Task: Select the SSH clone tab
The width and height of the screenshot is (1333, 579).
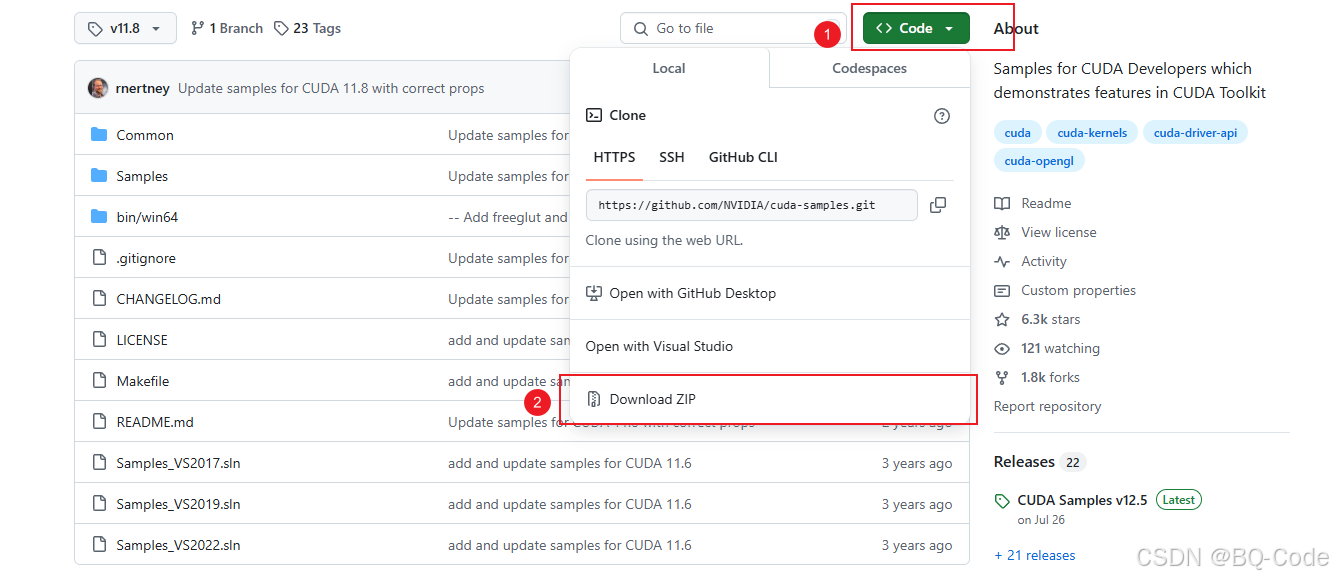Action: click(x=672, y=157)
